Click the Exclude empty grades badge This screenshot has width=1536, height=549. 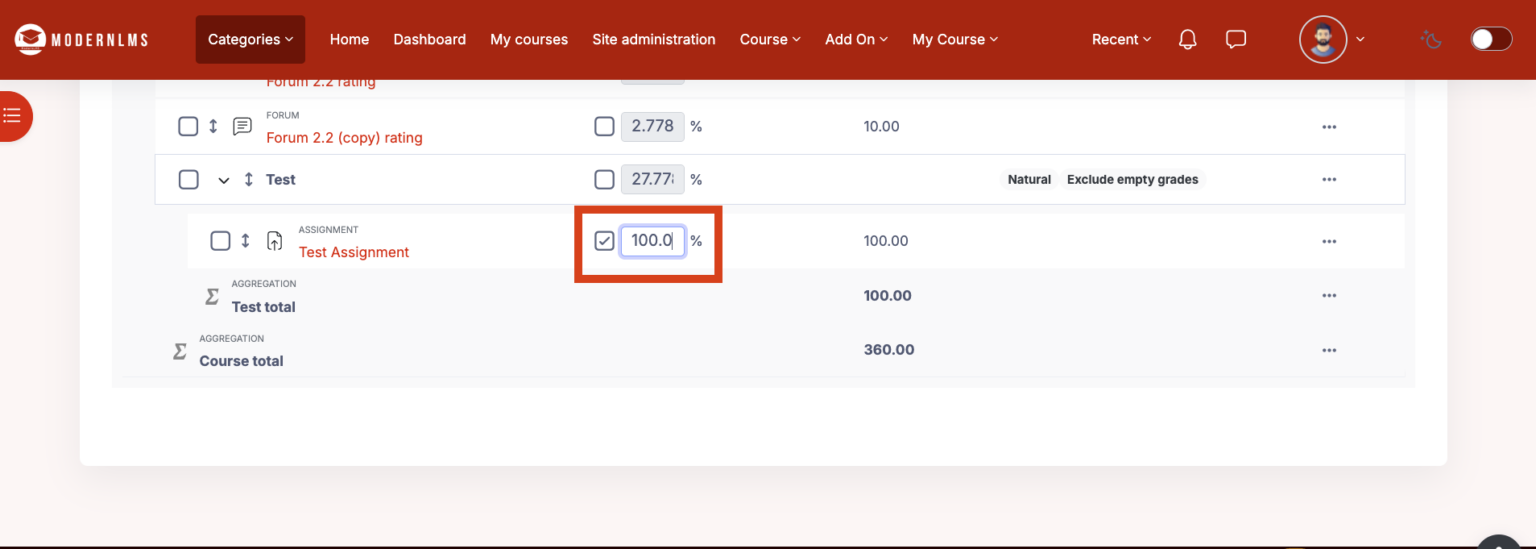pos(1133,180)
